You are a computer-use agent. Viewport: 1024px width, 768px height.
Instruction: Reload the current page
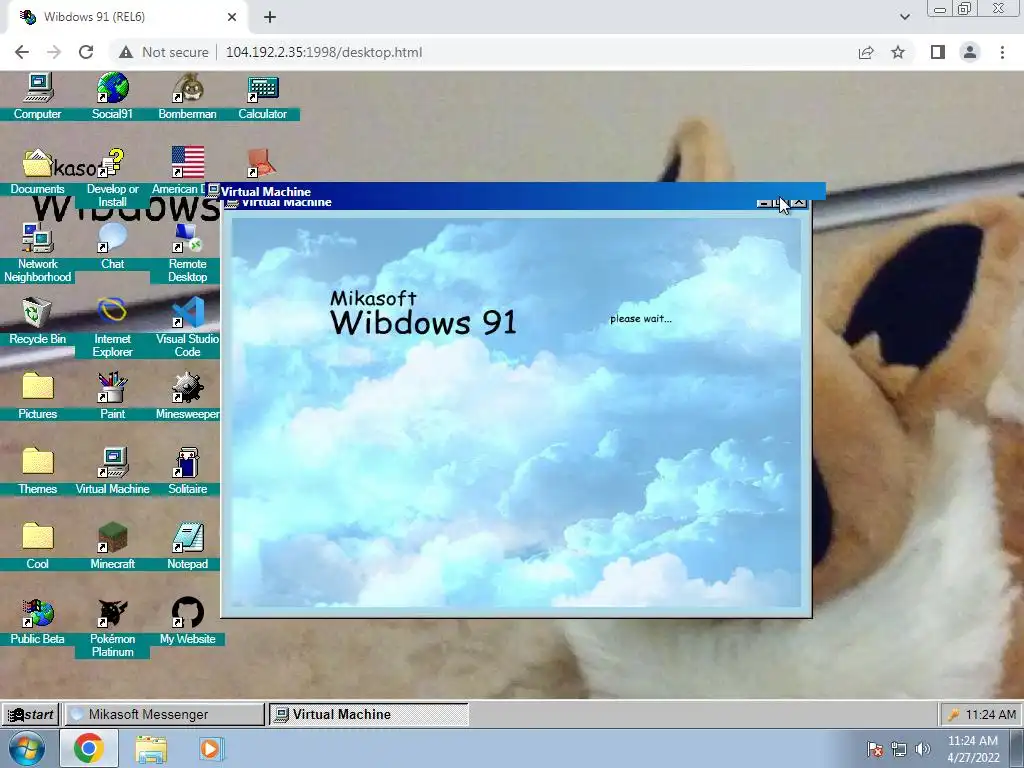tap(86, 52)
